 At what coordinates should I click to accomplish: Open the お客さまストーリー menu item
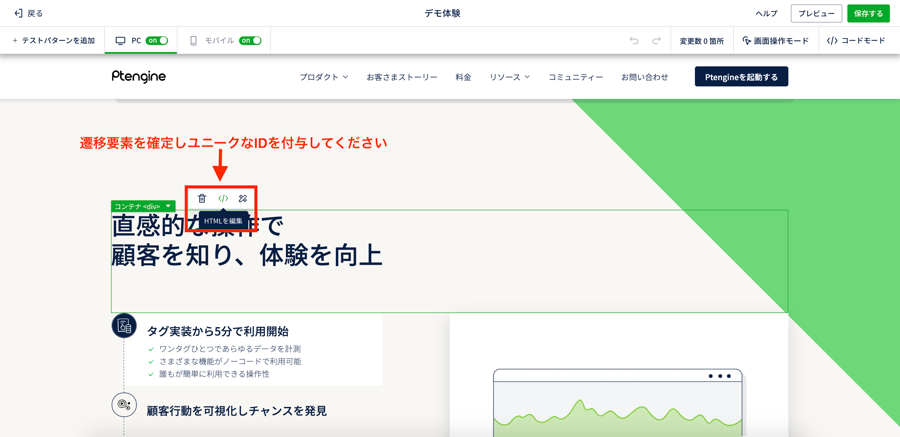[x=401, y=77]
